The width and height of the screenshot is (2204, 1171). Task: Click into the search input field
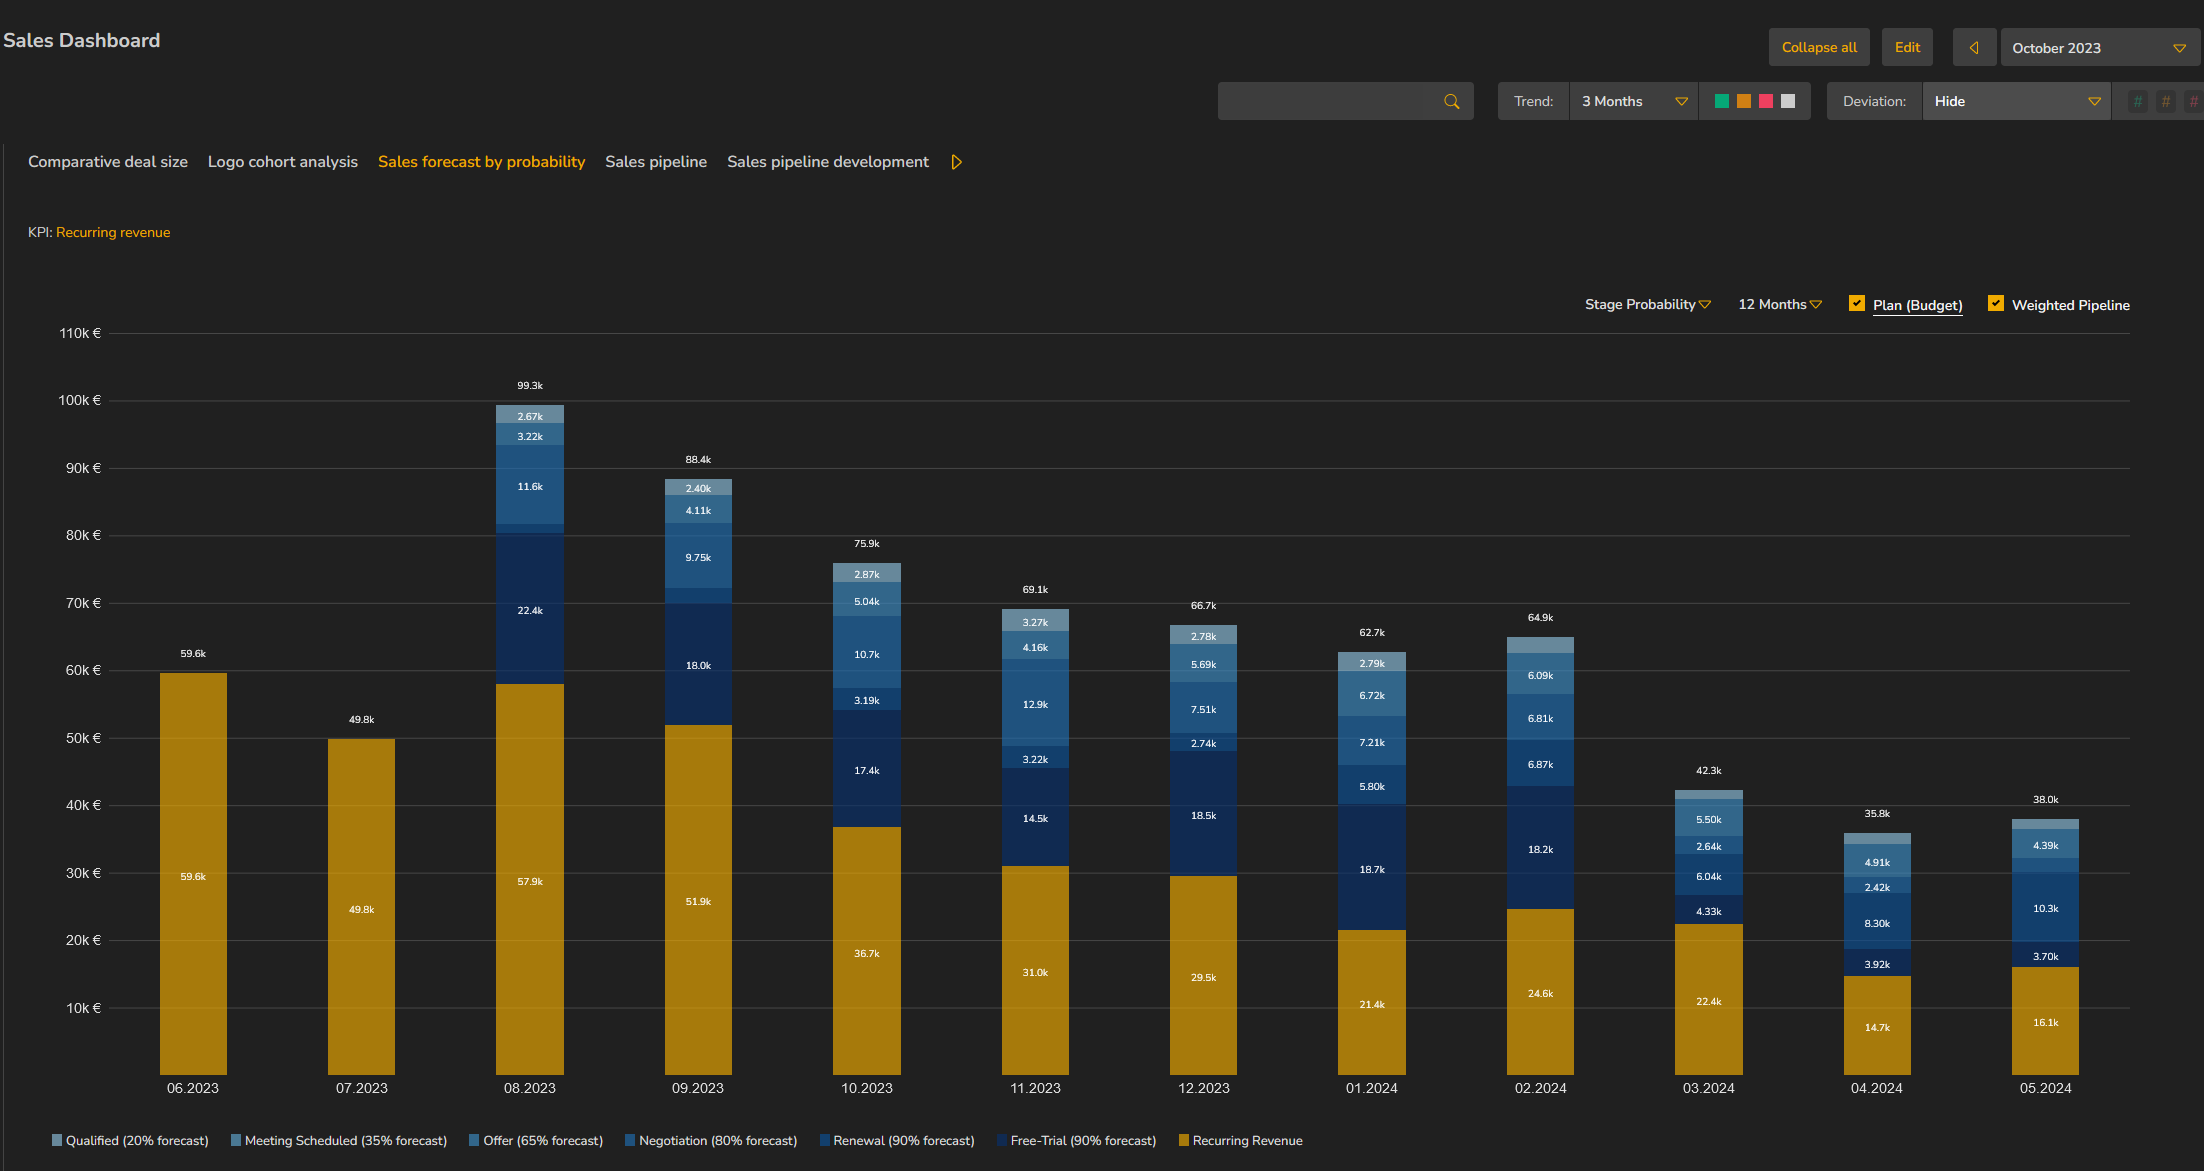pyautogui.click(x=1328, y=101)
